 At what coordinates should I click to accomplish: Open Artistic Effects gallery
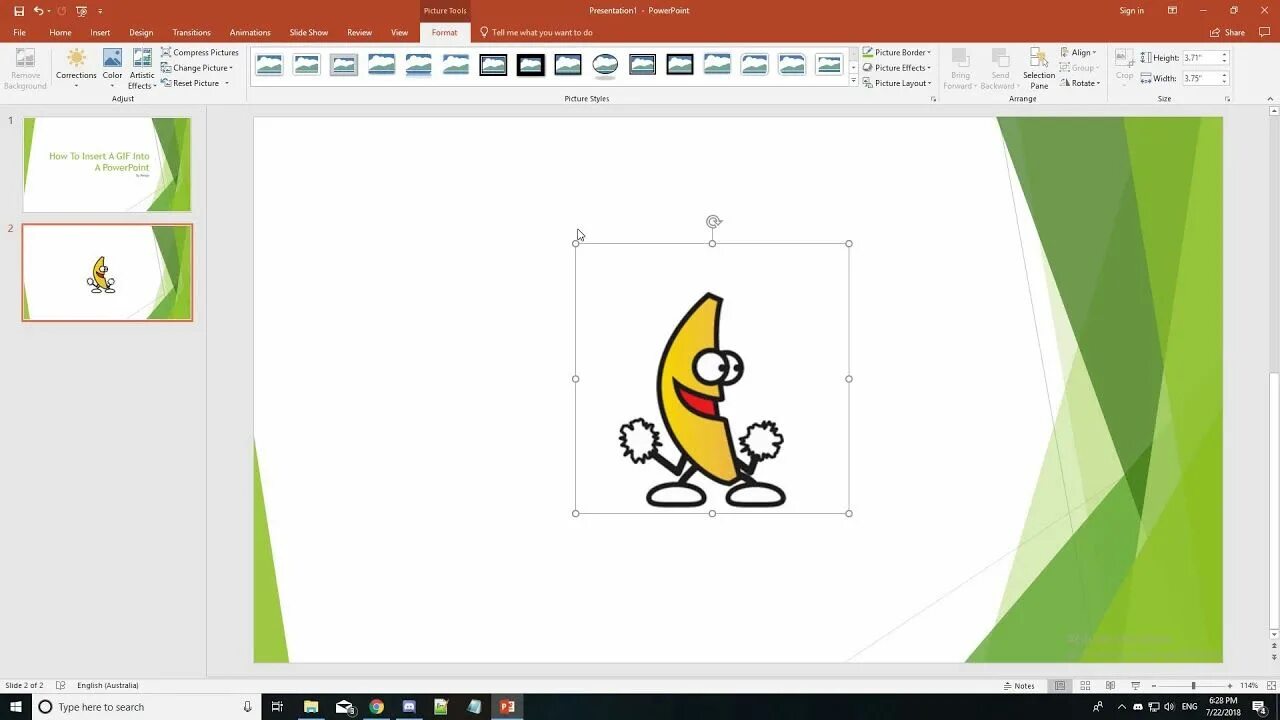pyautogui.click(x=142, y=68)
